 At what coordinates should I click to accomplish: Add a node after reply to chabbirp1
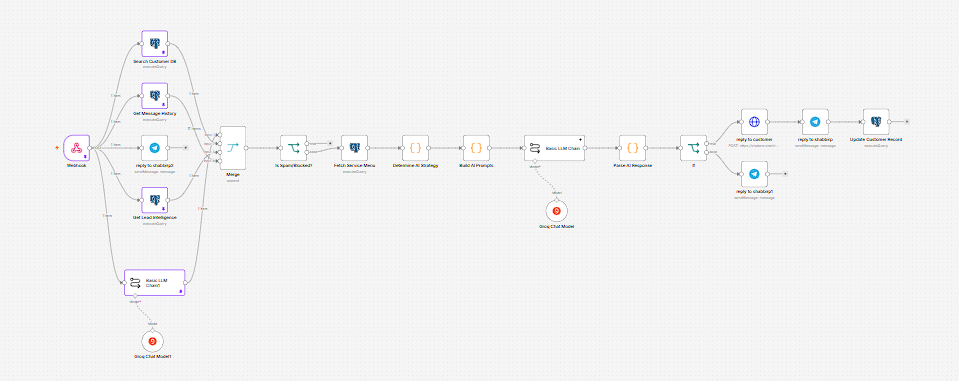784,174
